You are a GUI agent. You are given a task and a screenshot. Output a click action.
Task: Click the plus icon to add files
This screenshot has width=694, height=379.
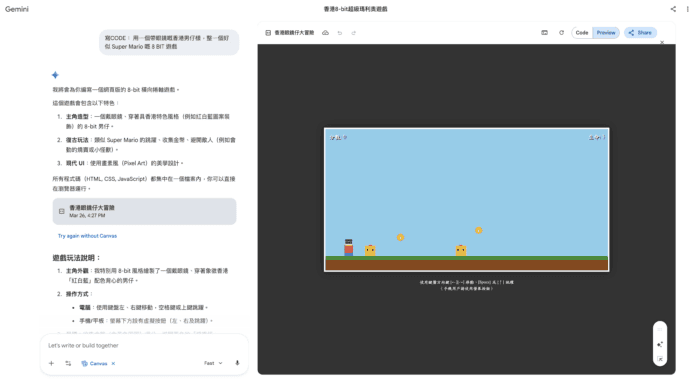click(x=51, y=363)
